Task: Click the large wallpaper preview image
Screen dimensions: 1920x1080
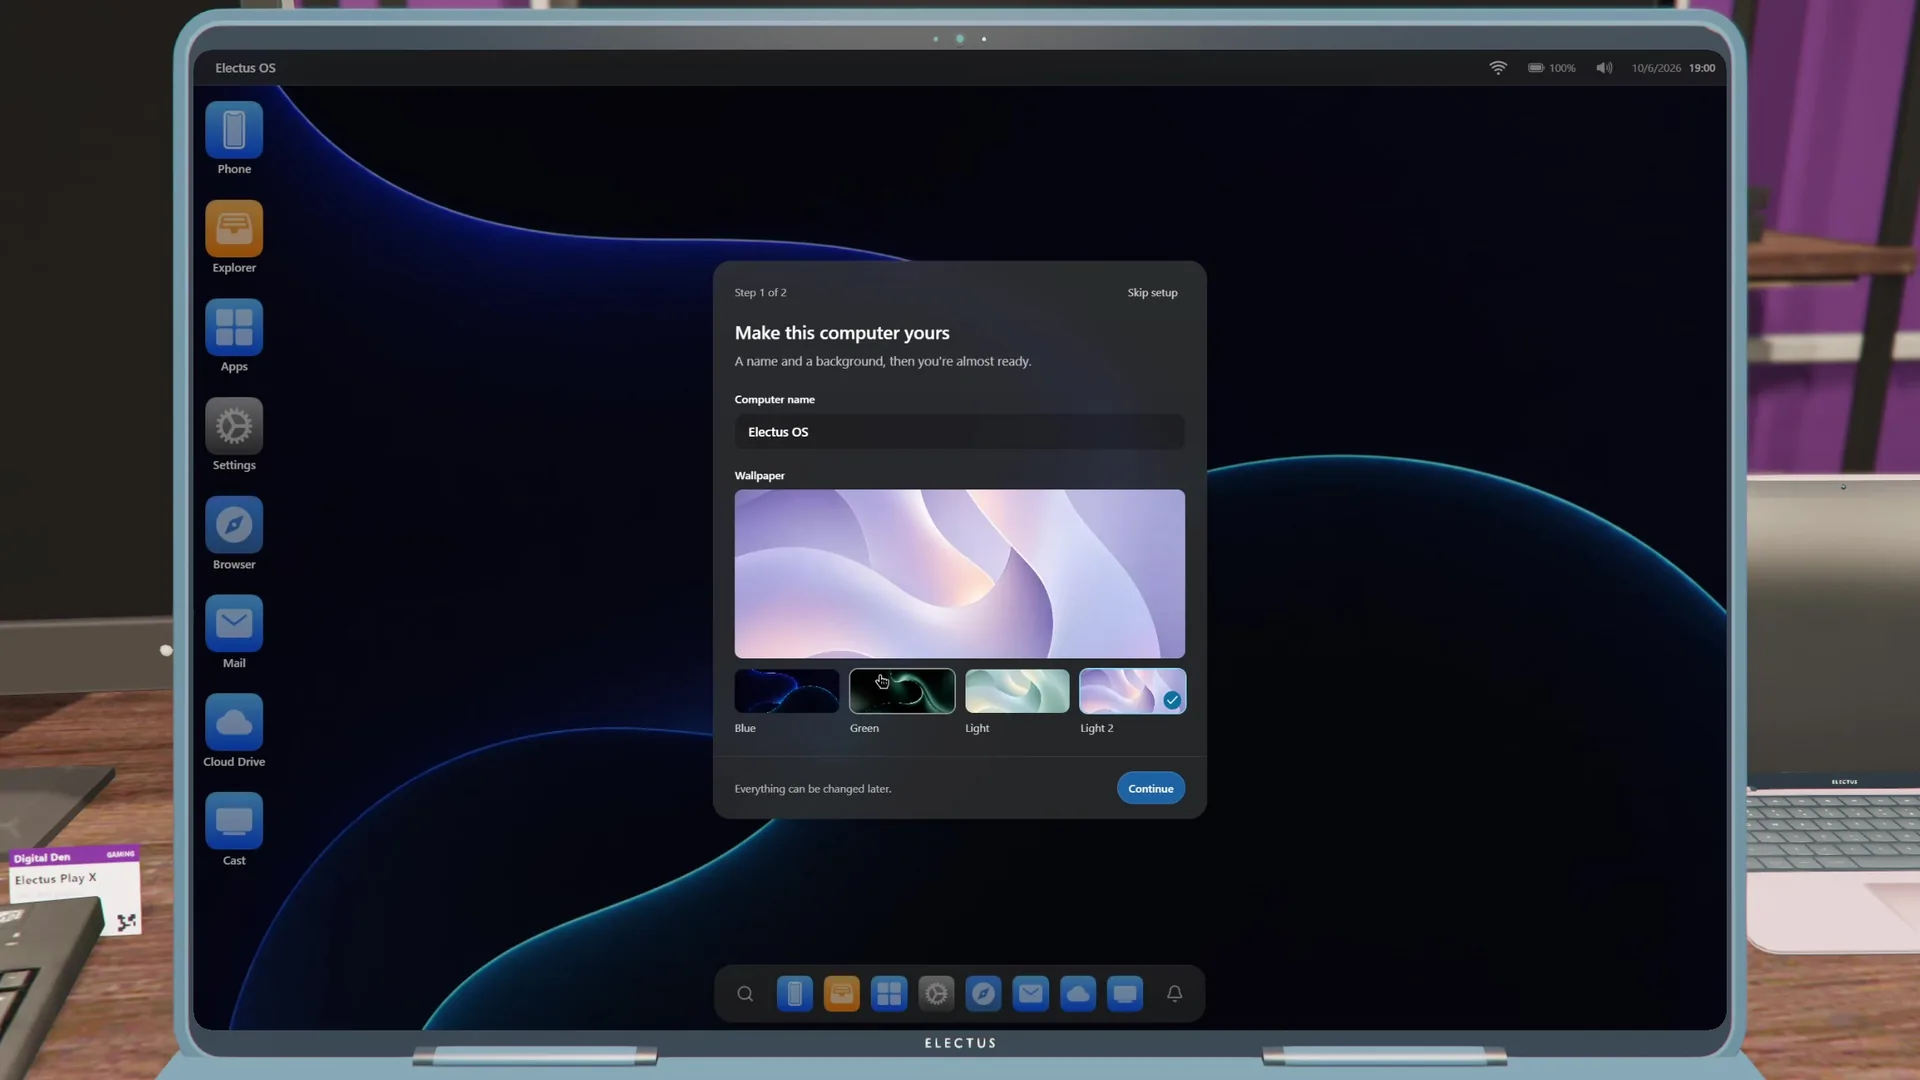Action: (x=960, y=574)
